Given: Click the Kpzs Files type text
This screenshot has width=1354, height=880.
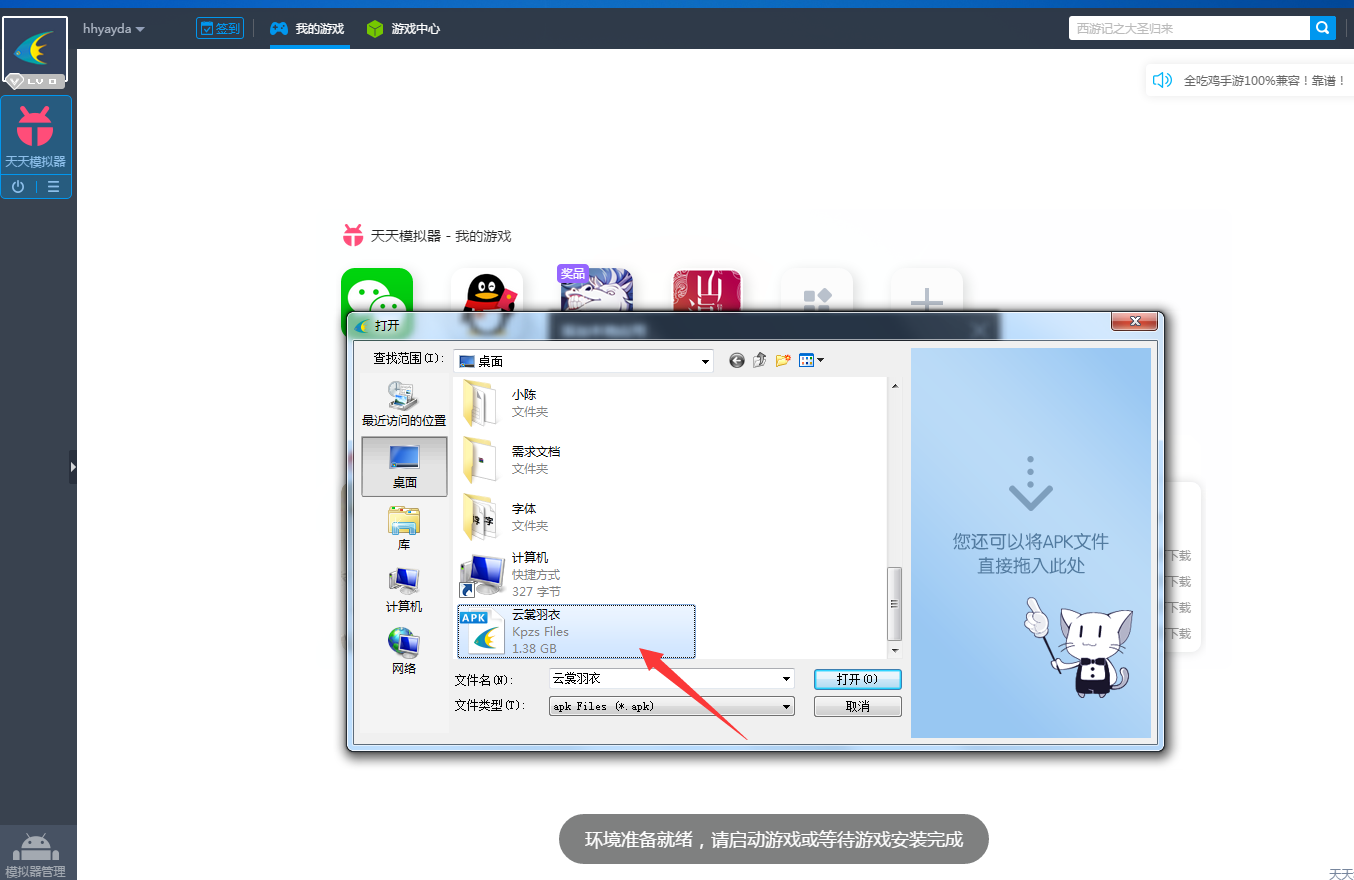Looking at the screenshot, I should click(x=540, y=632).
